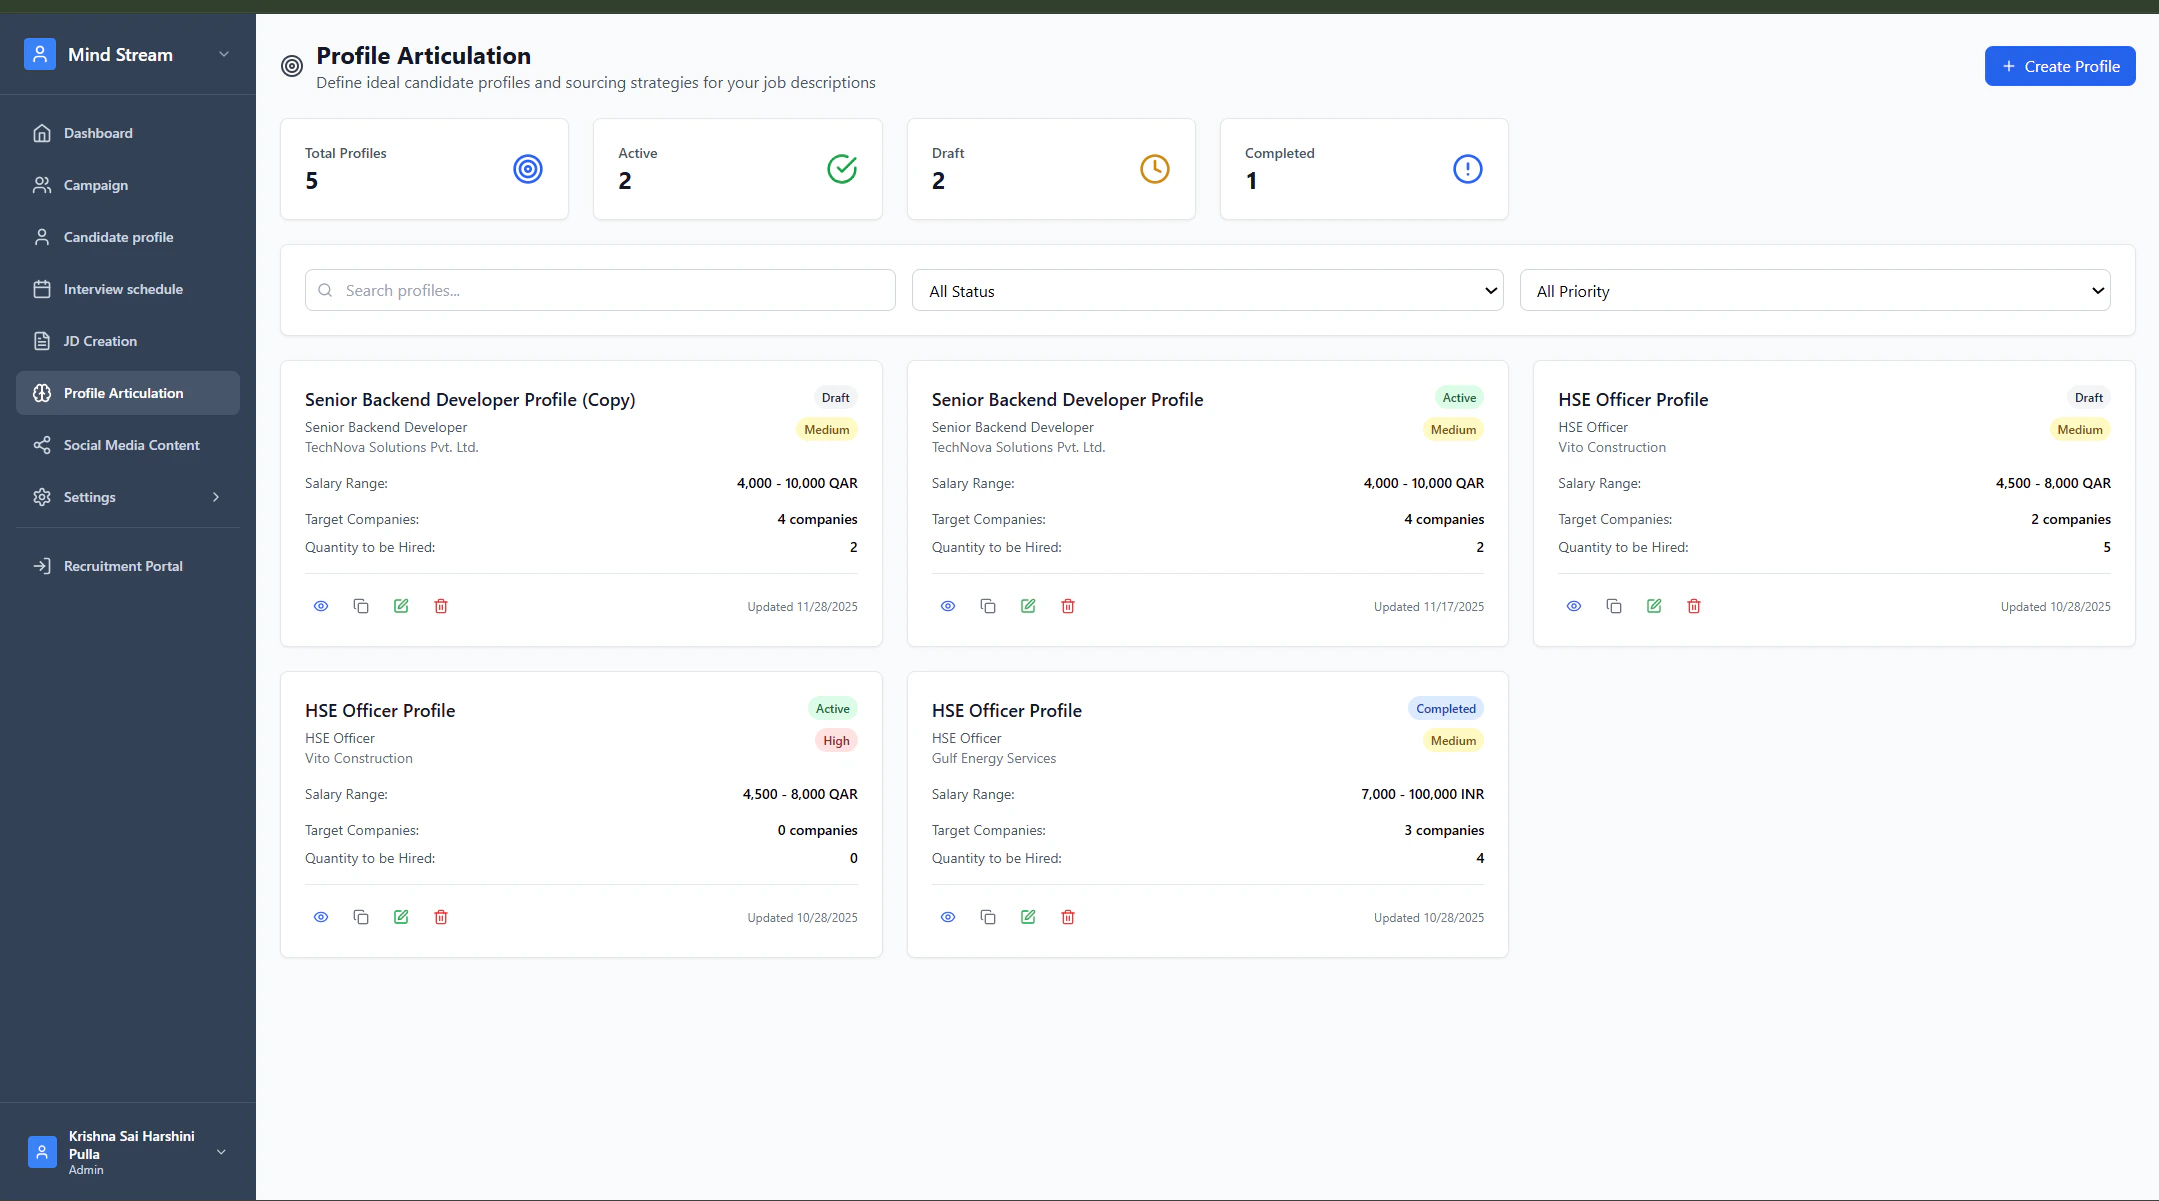The image size is (2159, 1201).
Task: Edit the High priority HSE Officer Profile
Action: click(401, 917)
